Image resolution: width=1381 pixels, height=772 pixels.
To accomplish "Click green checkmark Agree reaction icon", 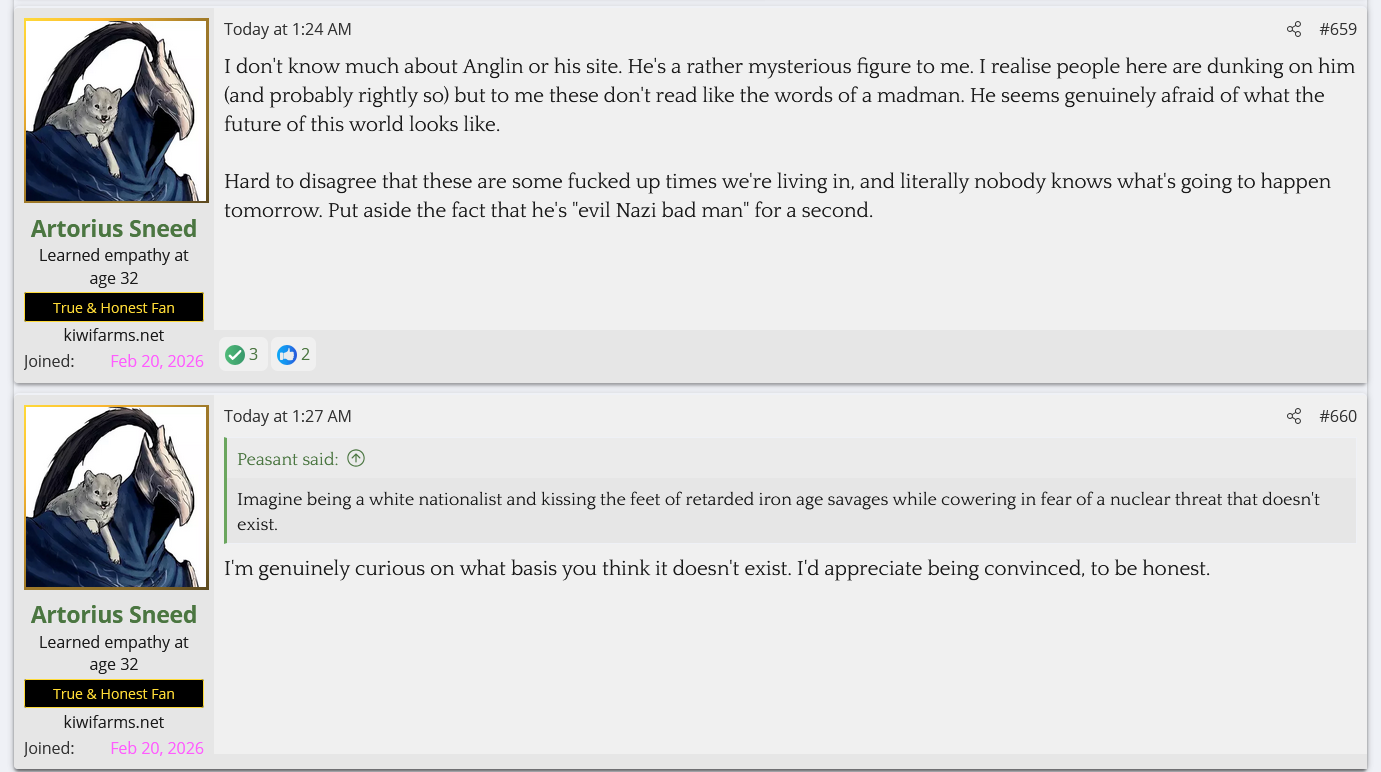I will [x=235, y=354].
